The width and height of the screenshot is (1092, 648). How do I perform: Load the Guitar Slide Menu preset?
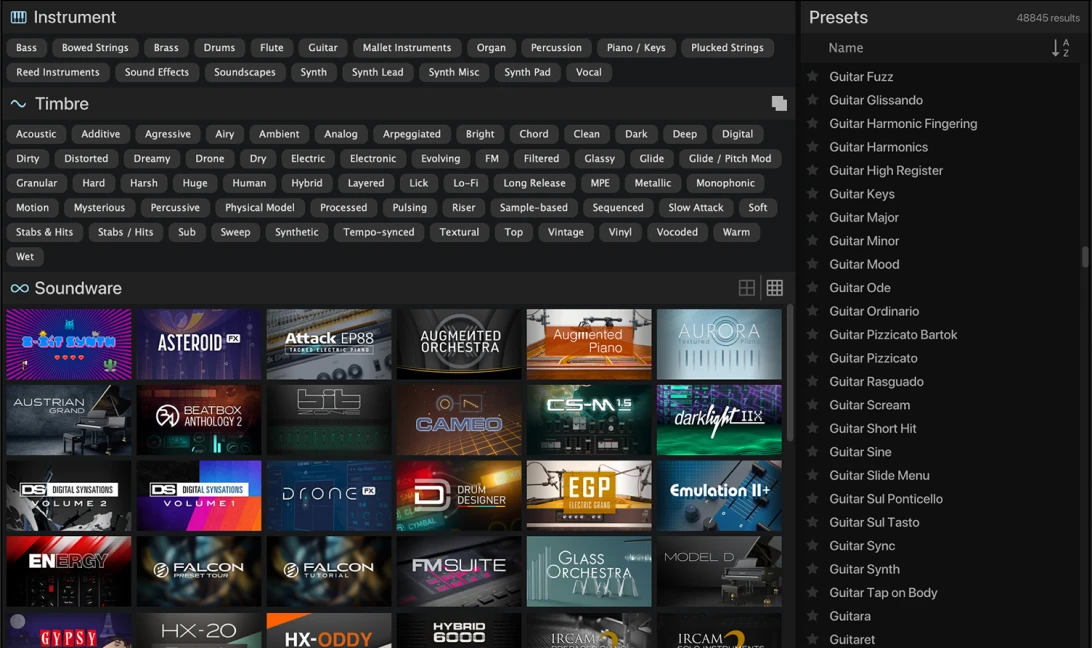[x=879, y=475]
